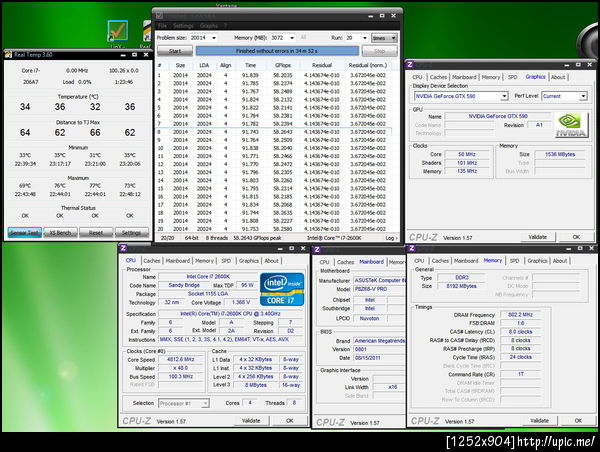Viewport: 600px width, 452px height.
Task: Click Settings button in Real Temp
Action: (131, 233)
